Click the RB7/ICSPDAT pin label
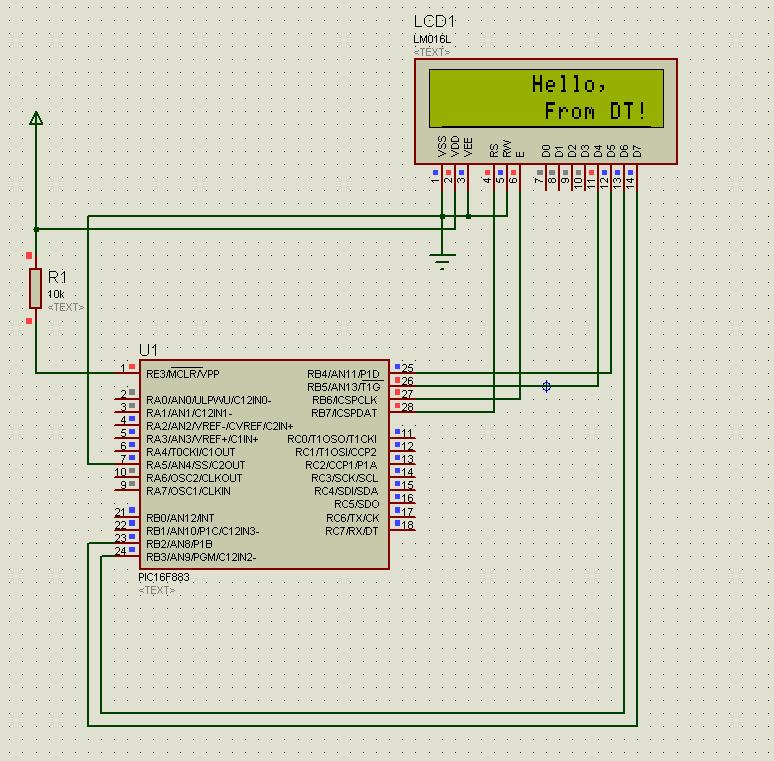 point(344,413)
